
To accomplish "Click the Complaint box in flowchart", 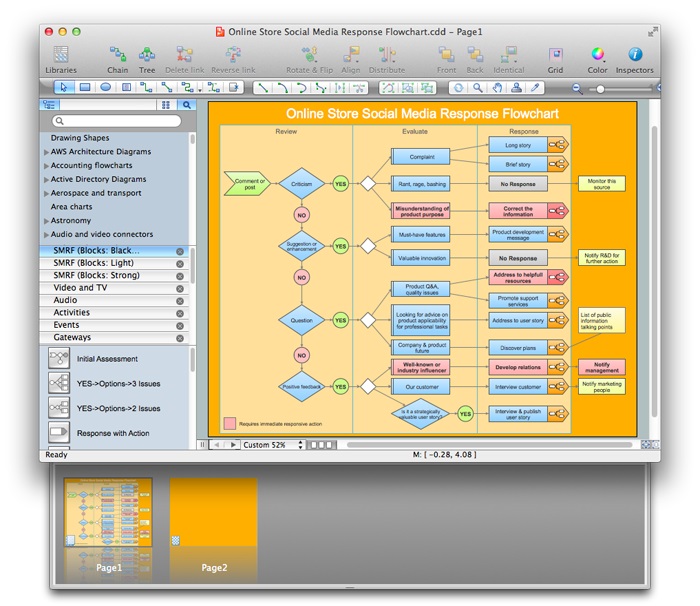I will click(x=421, y=157).
